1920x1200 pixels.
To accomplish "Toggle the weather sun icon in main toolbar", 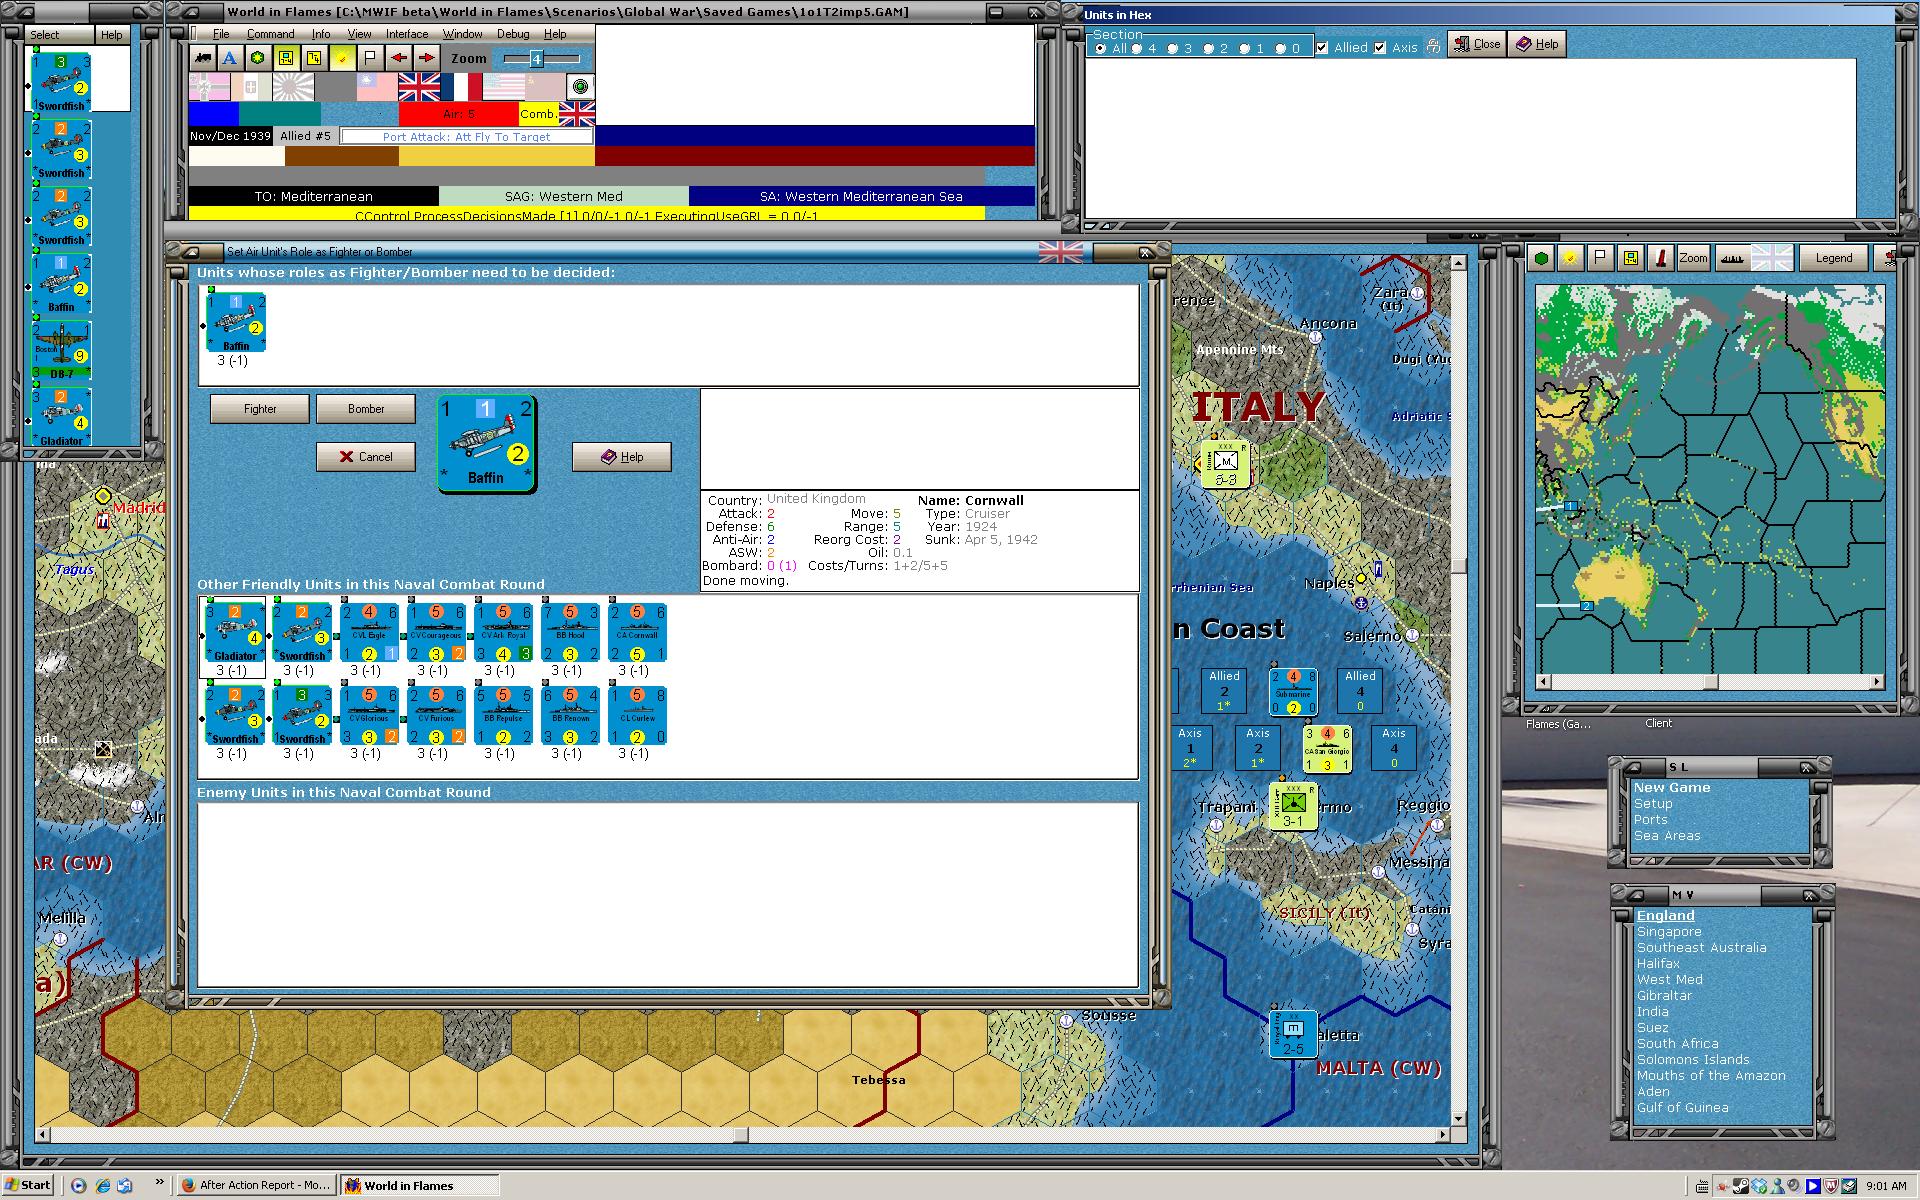I will coord(342,58).
